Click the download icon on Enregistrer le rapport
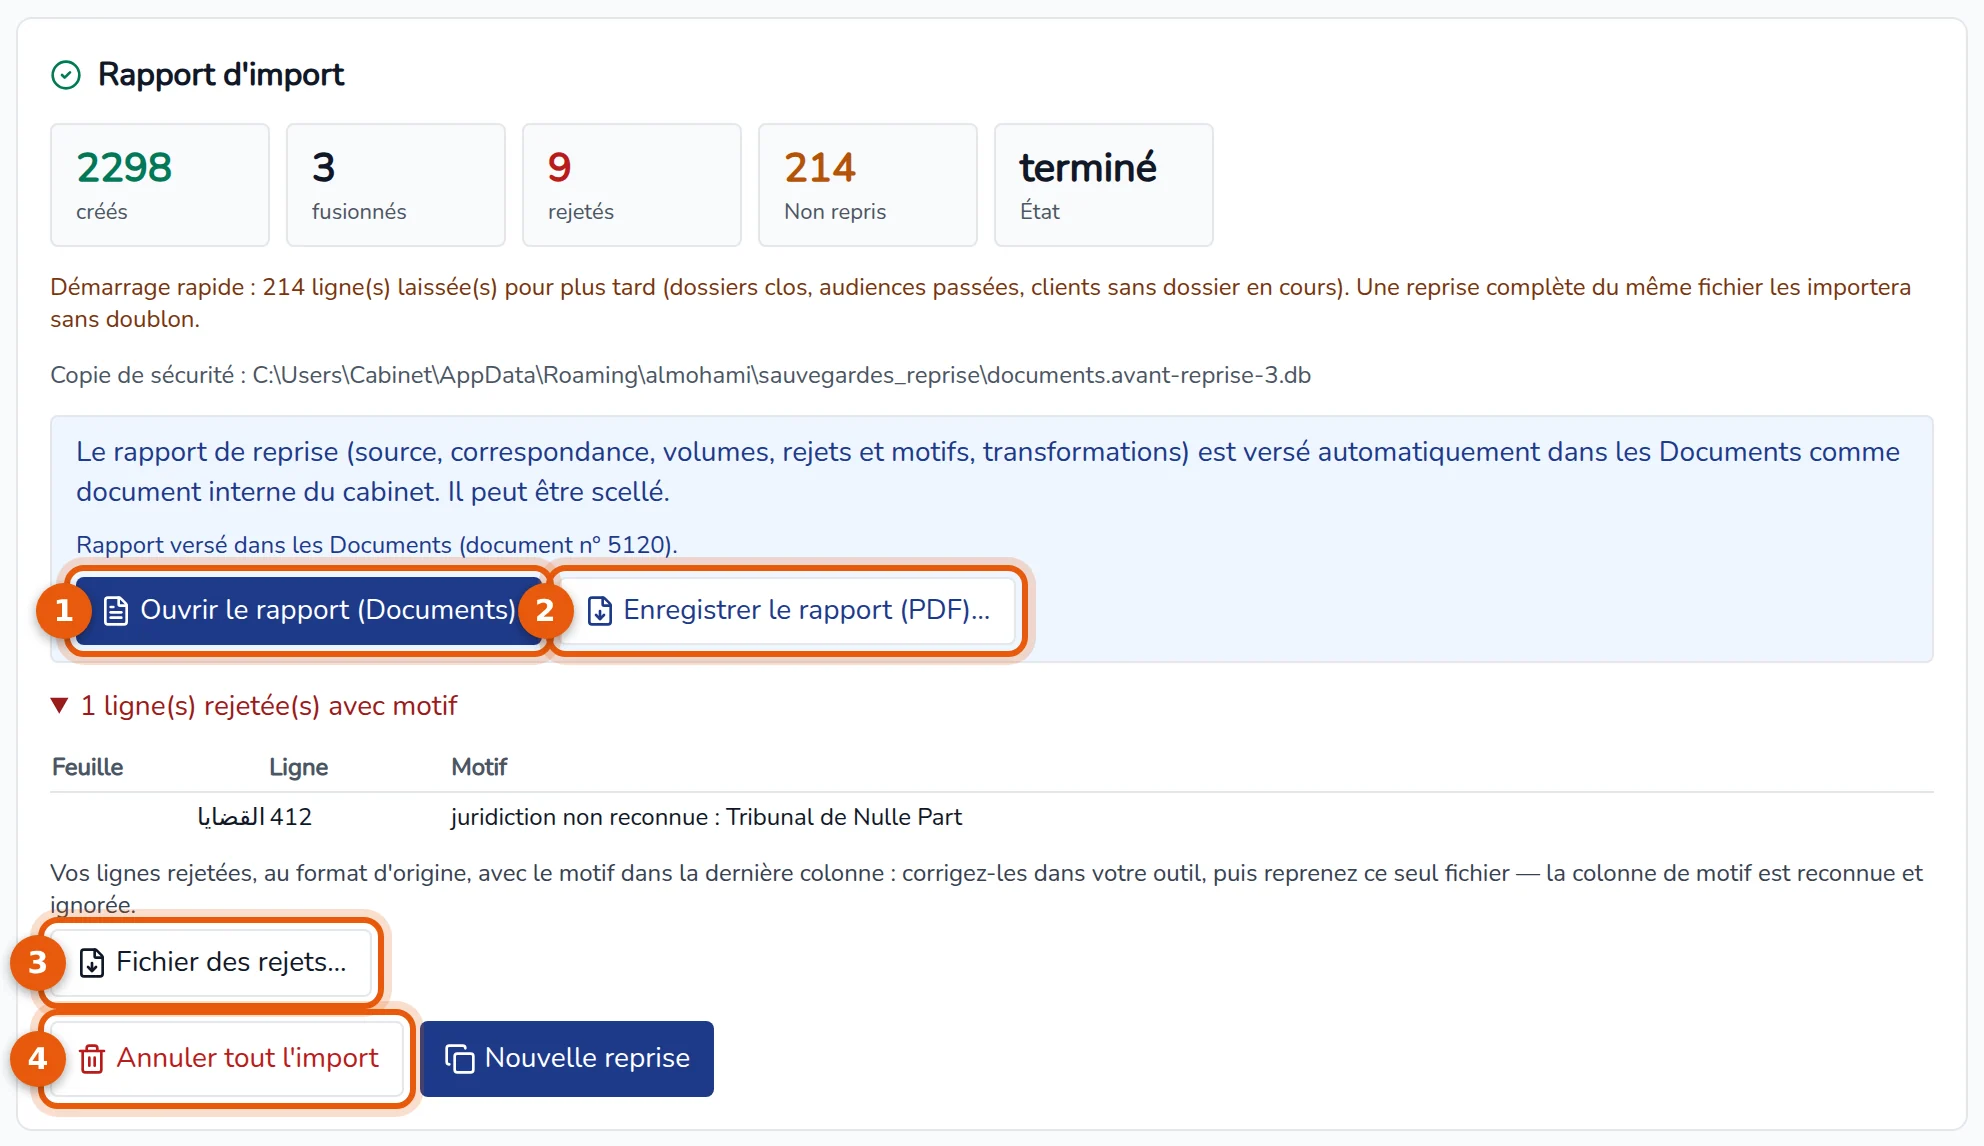 599,610
